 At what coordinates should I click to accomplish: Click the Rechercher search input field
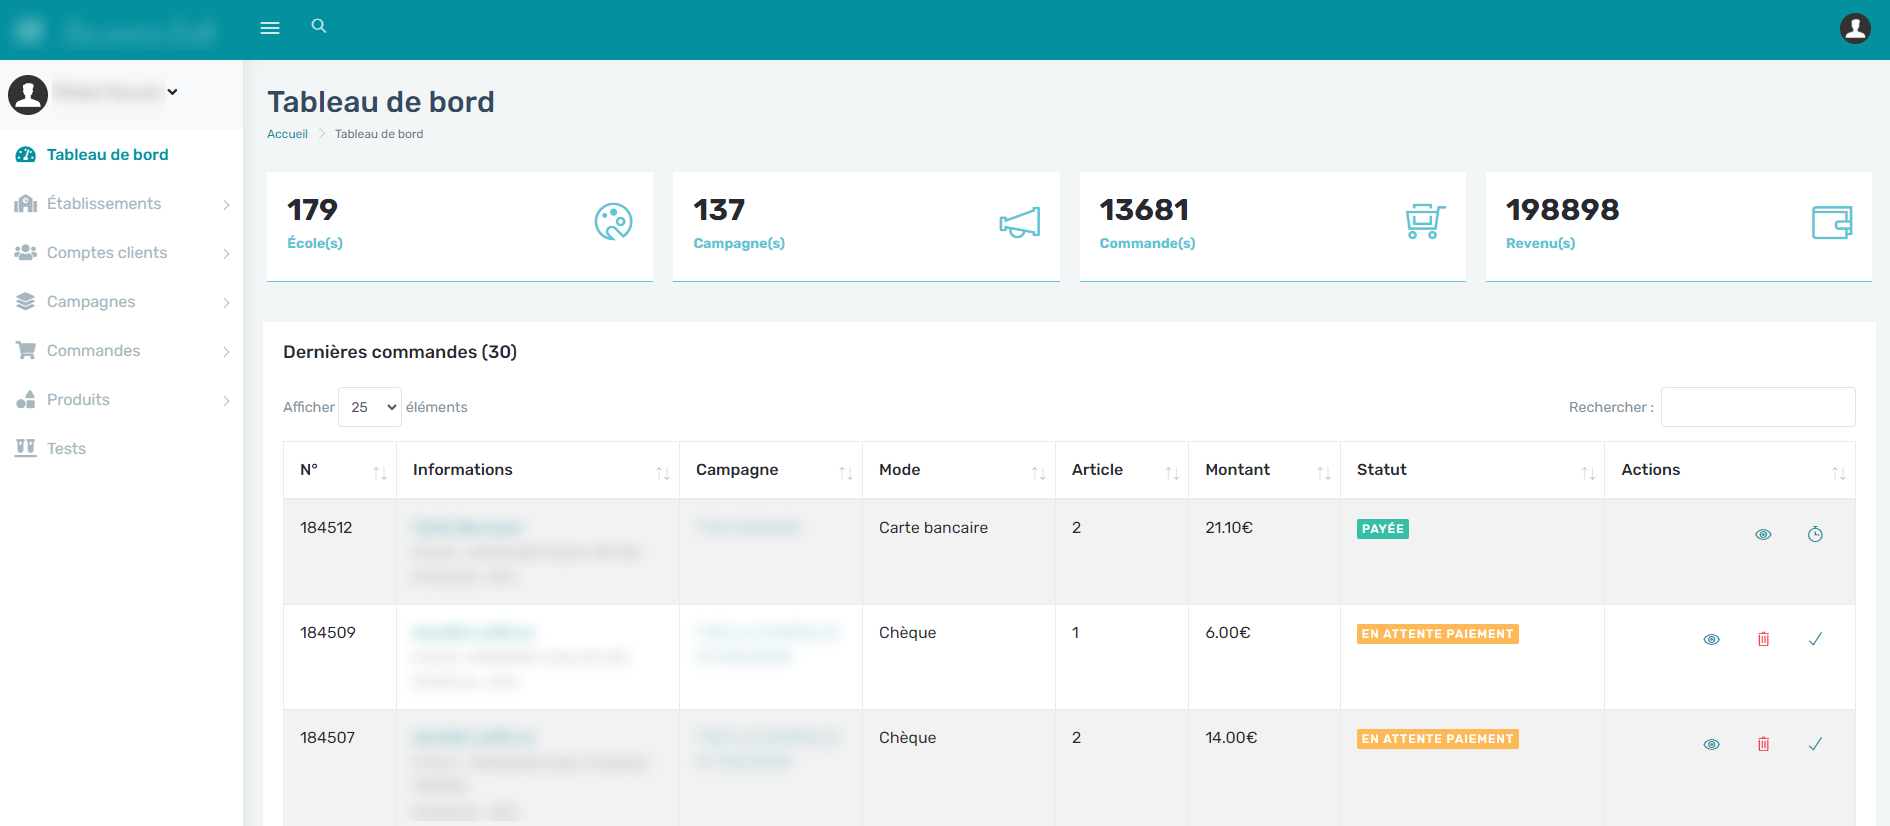tap(1757, 407)
